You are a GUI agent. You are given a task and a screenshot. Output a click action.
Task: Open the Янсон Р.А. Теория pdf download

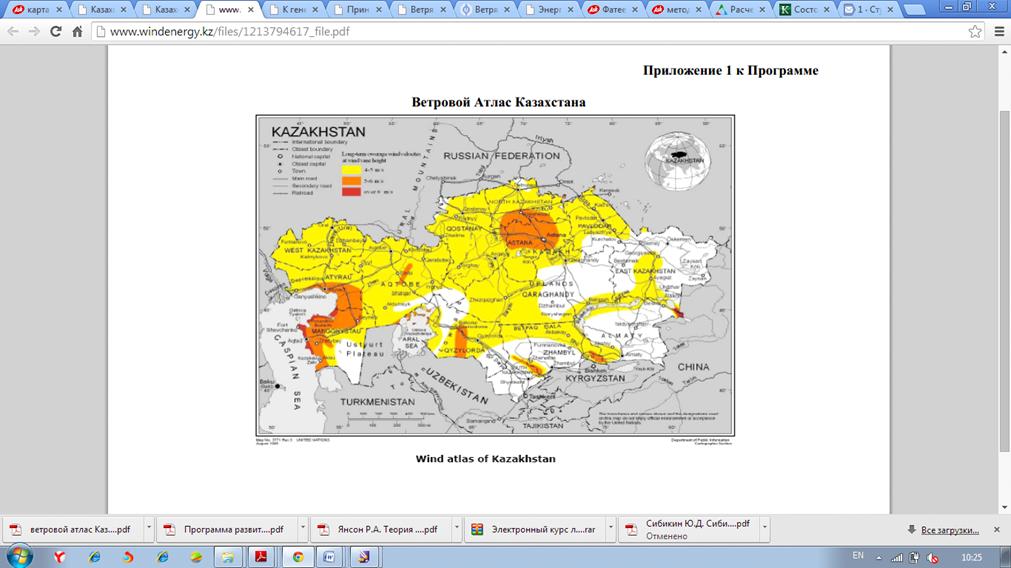(x=378, y=529)
